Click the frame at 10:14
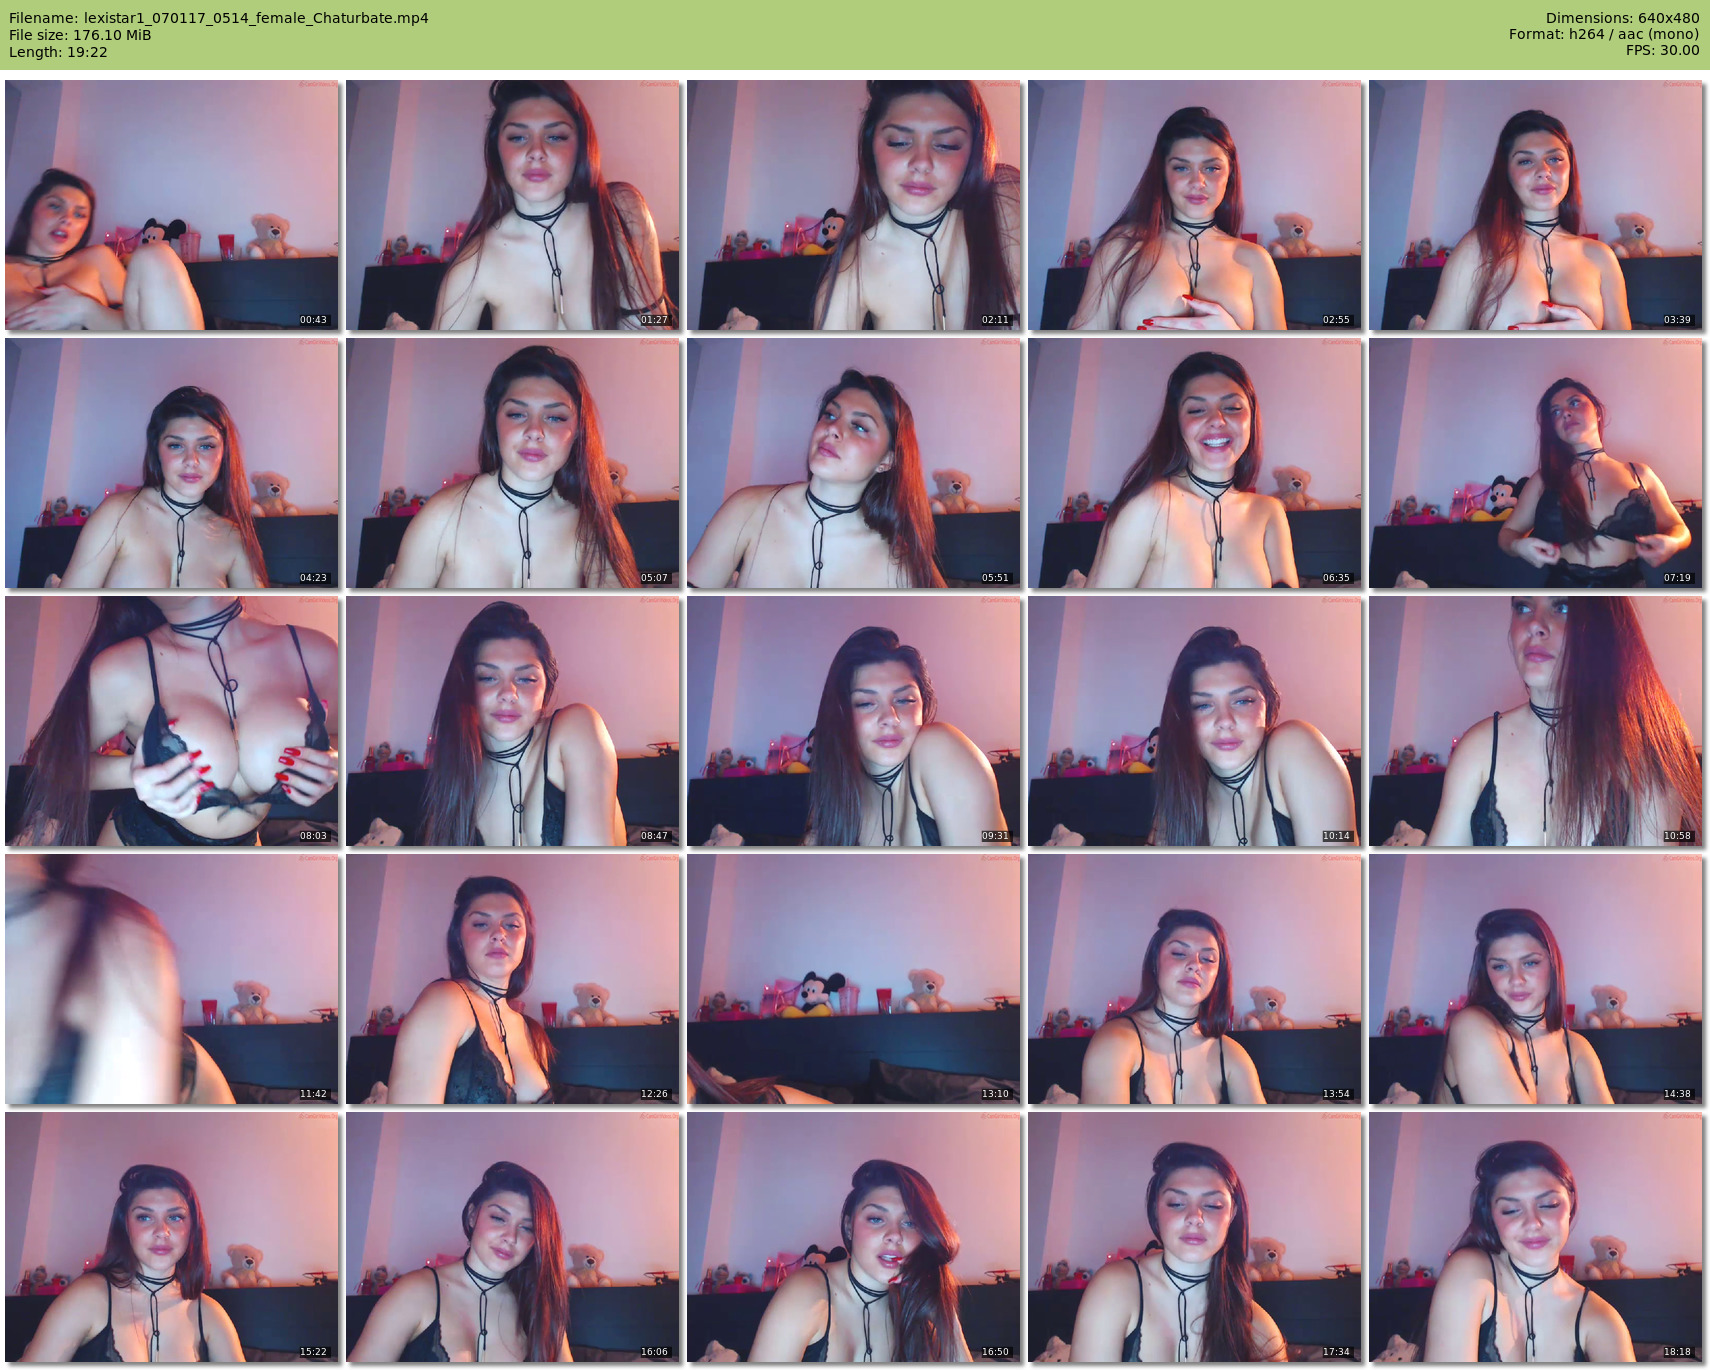 (1195, 721)
